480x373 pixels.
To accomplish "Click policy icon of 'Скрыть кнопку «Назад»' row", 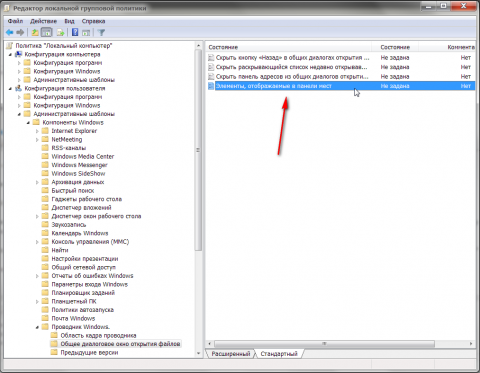I will click(x=211, y=57).
